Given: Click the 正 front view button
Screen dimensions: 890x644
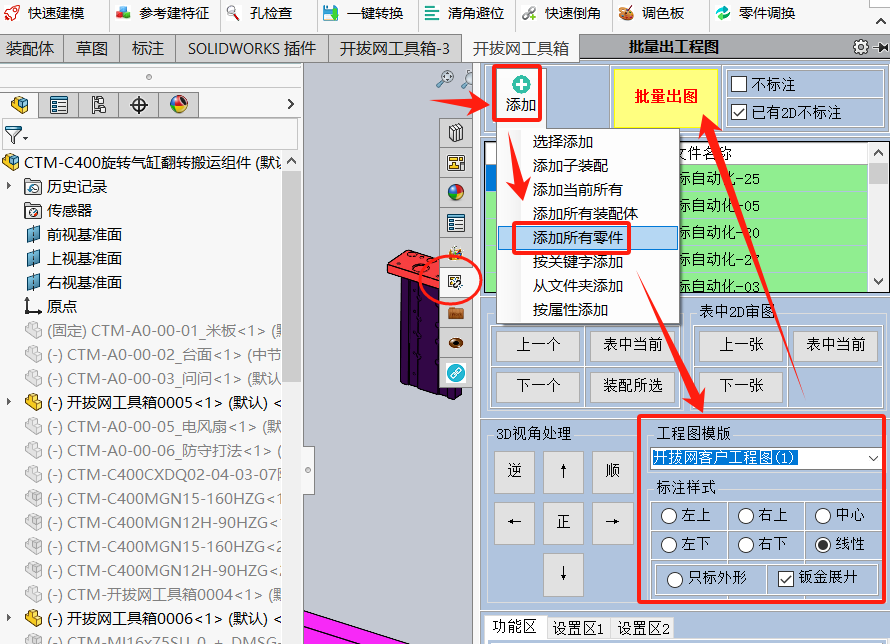Looking at the screenshot, I should tap(563, 523).
